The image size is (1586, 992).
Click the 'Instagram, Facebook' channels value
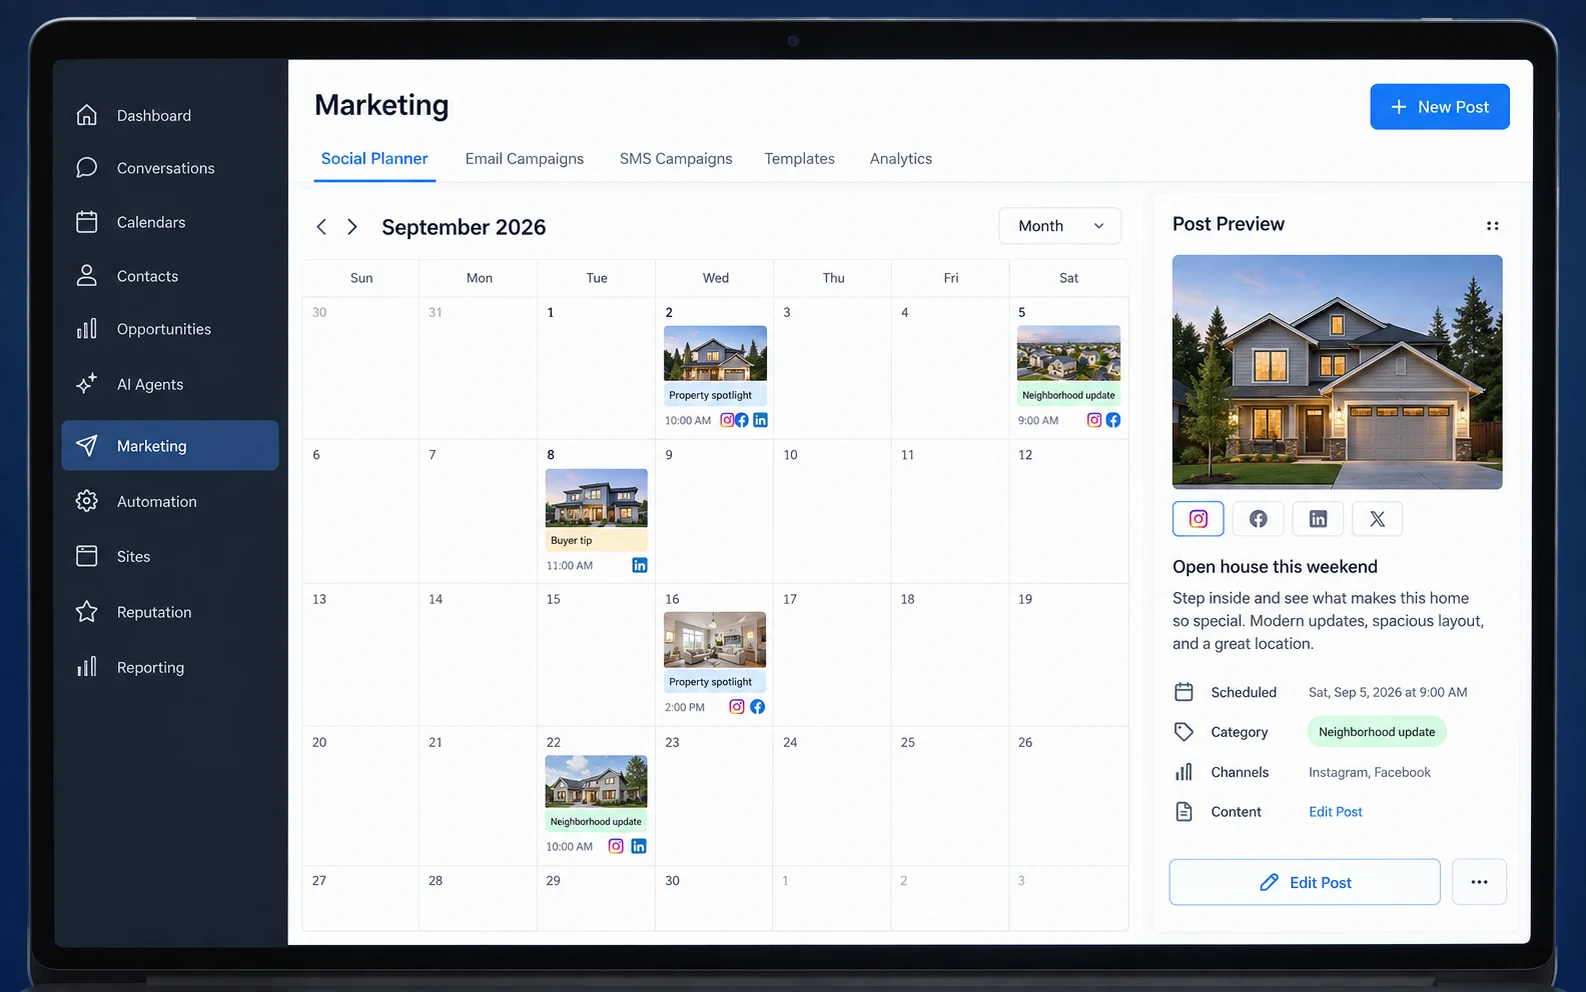1369,772
